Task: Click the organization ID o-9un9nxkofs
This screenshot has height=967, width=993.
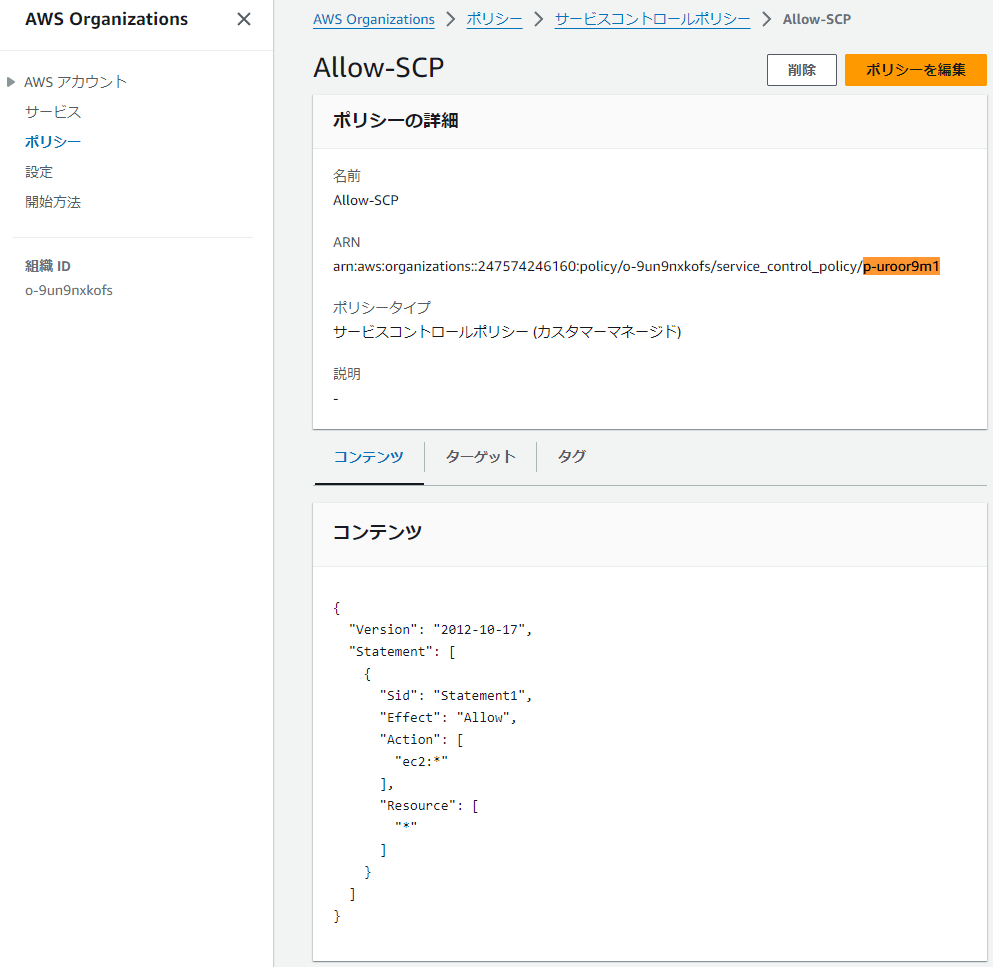Action: (x=68, y=290)
